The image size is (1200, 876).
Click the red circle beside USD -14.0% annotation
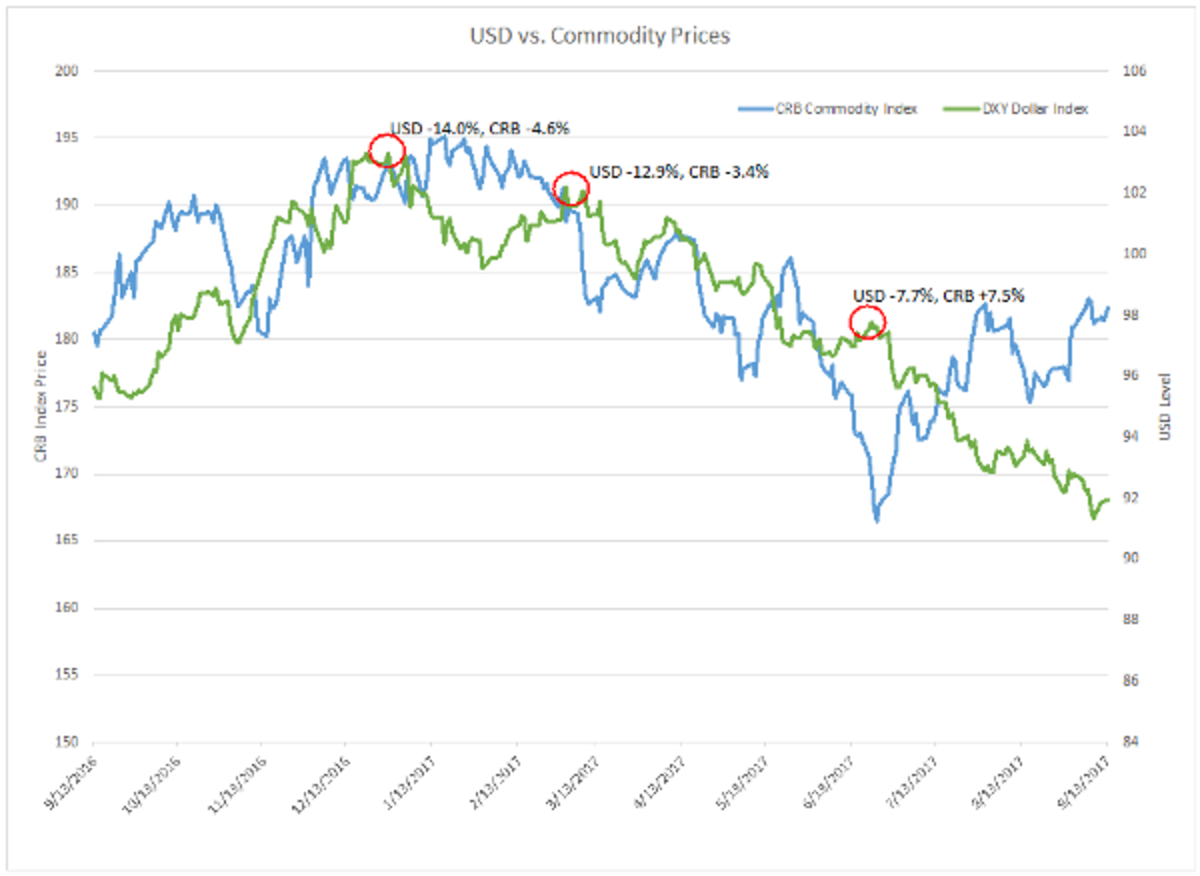pos(387,151)
